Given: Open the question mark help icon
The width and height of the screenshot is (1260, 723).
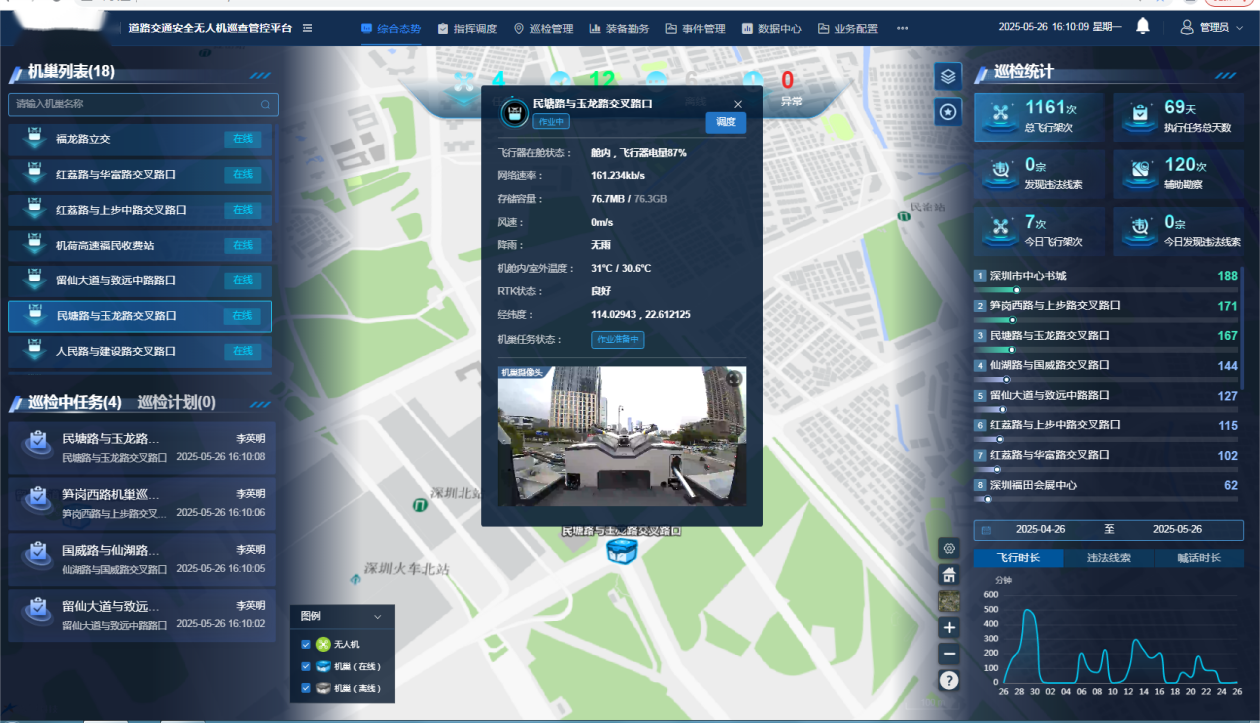Looking at the screenshot, I should click(x=949, y=681).
